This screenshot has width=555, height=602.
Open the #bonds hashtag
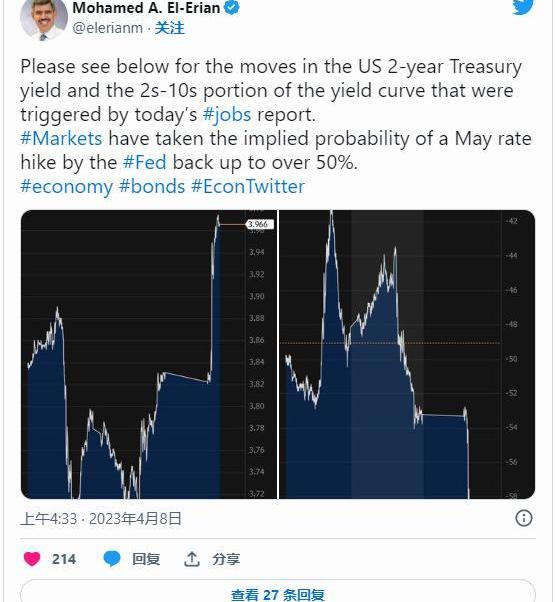click(152, 186)
